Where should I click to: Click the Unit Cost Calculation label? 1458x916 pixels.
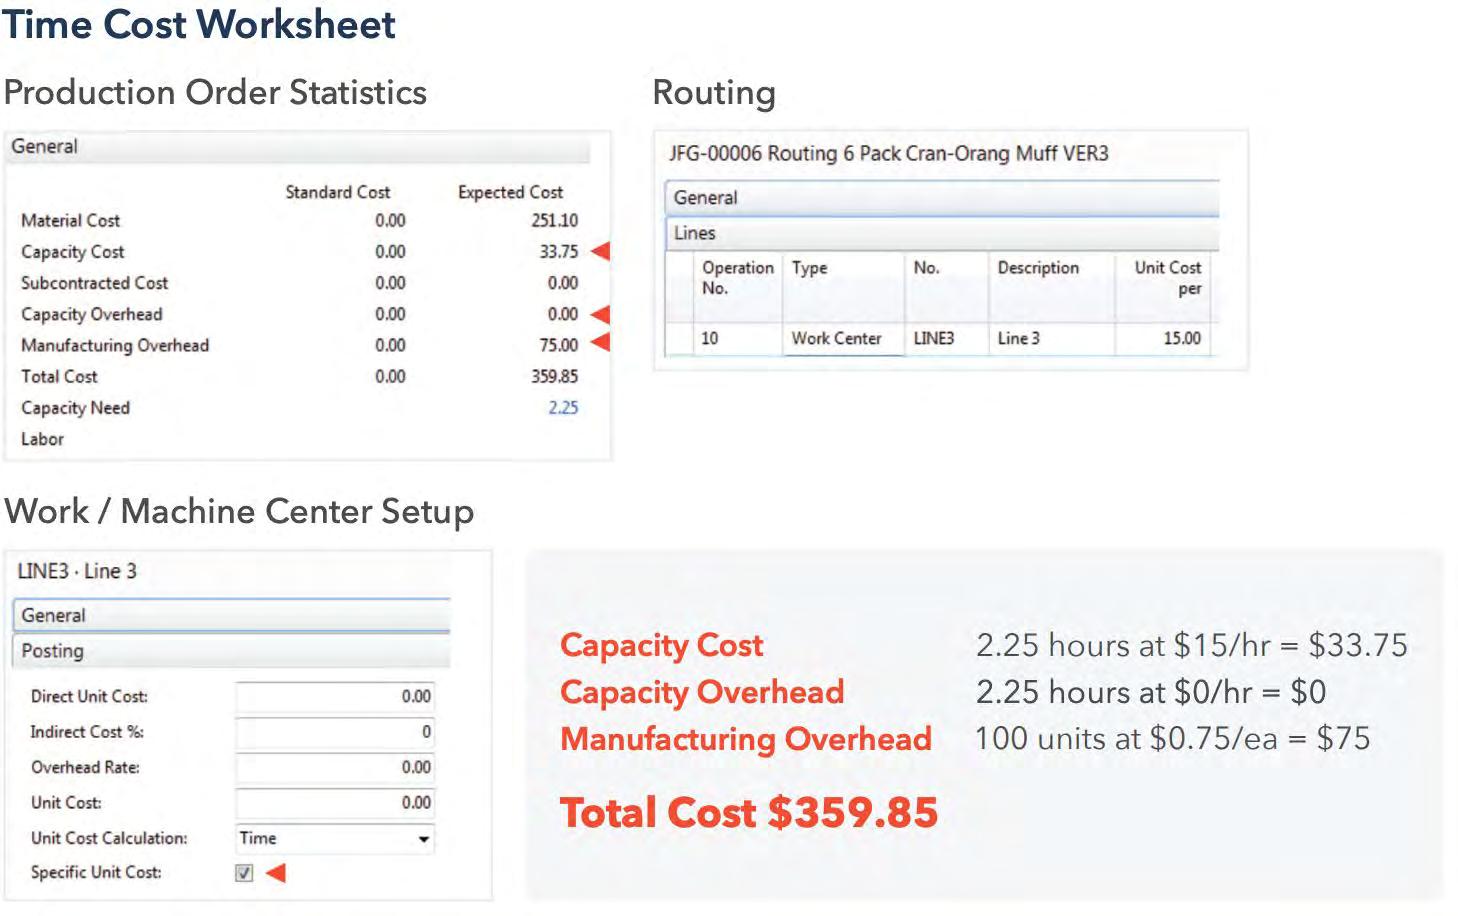[x=109, y=838]
